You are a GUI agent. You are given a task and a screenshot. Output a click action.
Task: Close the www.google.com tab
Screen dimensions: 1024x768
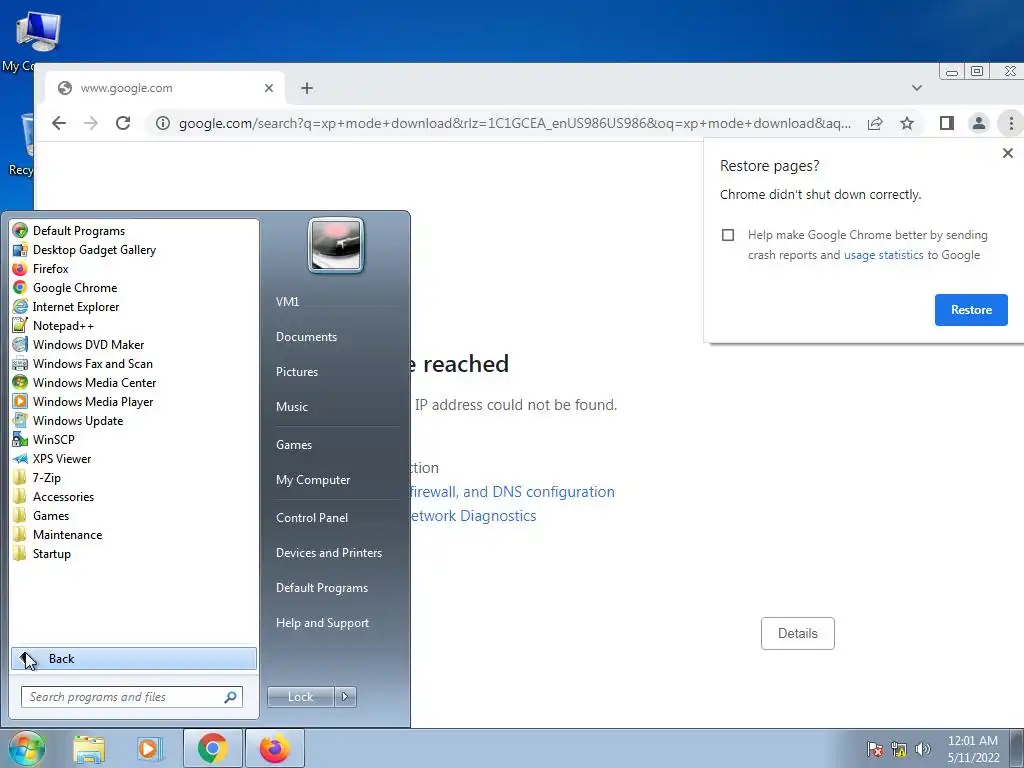[268, 88]
